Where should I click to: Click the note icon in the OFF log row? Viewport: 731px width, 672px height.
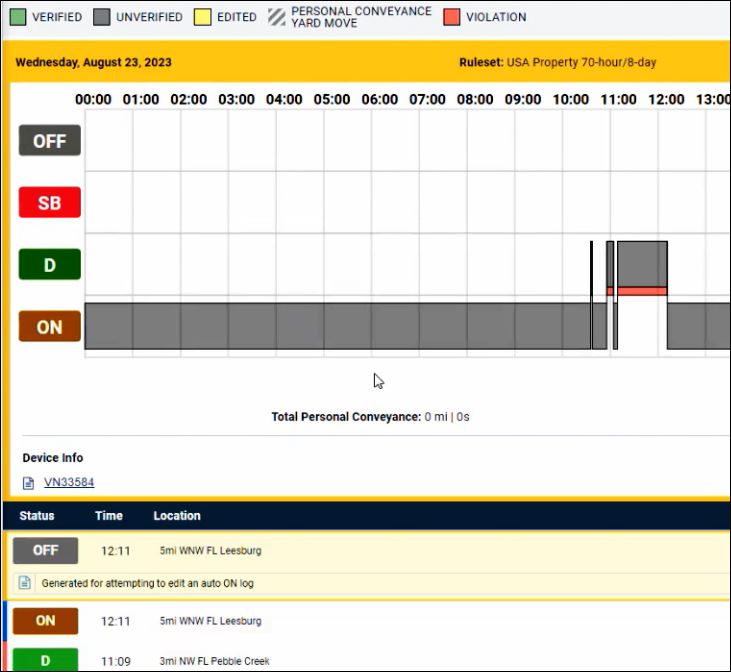click(26, 582)
